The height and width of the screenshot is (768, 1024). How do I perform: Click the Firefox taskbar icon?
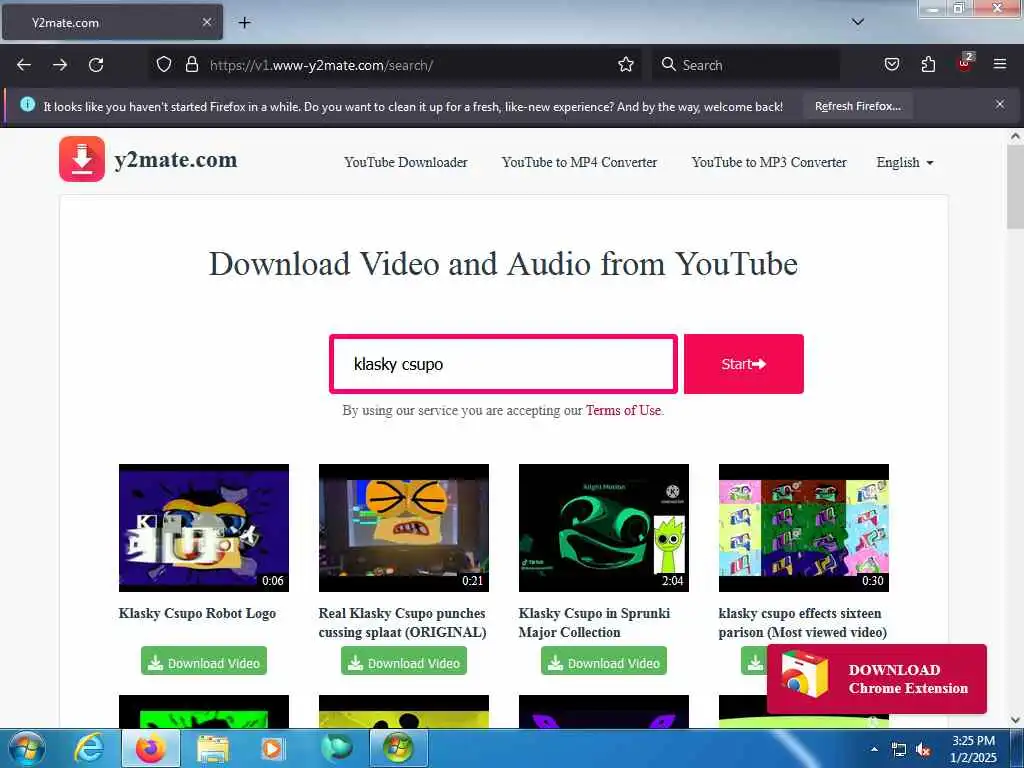point(151,748)
